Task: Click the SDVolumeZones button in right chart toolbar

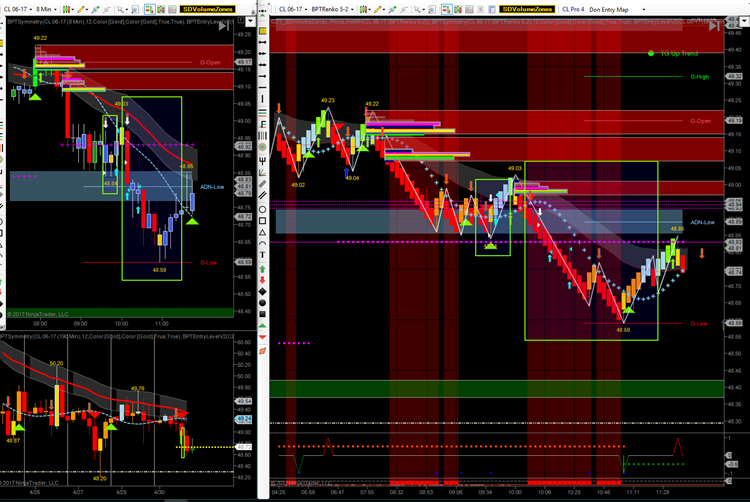Action: click(x=527, y=9)
